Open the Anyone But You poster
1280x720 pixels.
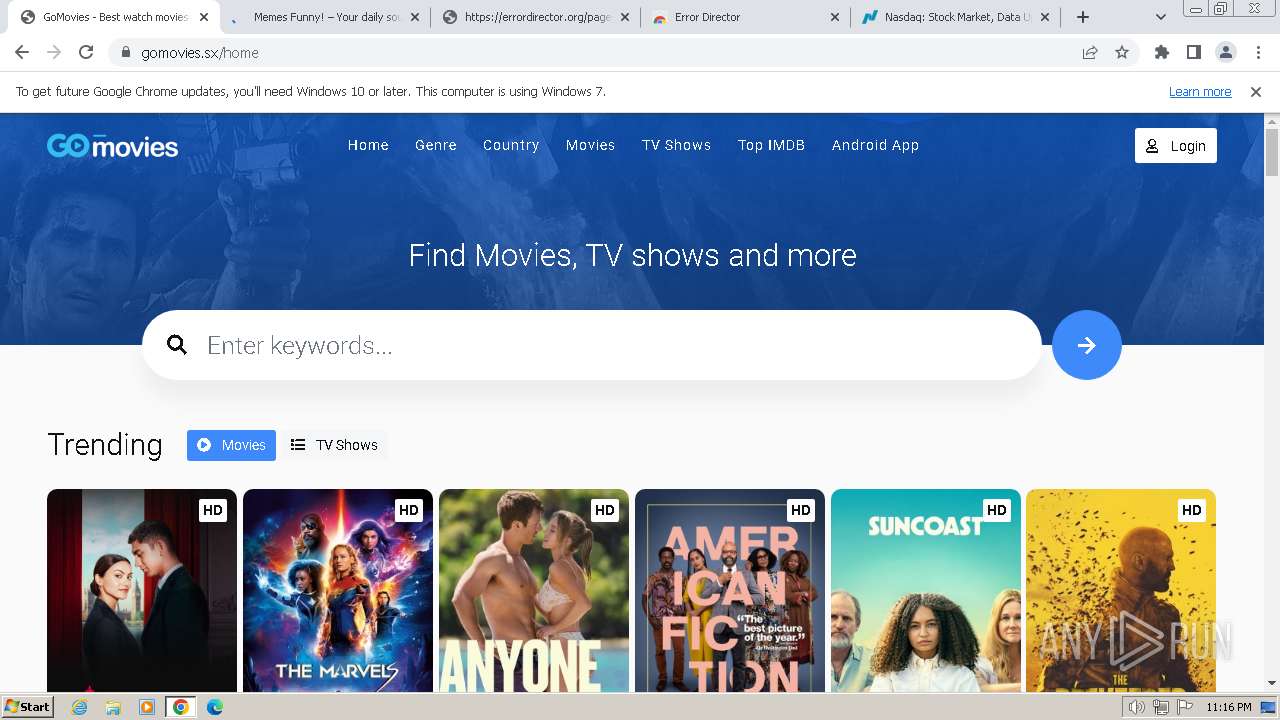(x=534, y=590)
